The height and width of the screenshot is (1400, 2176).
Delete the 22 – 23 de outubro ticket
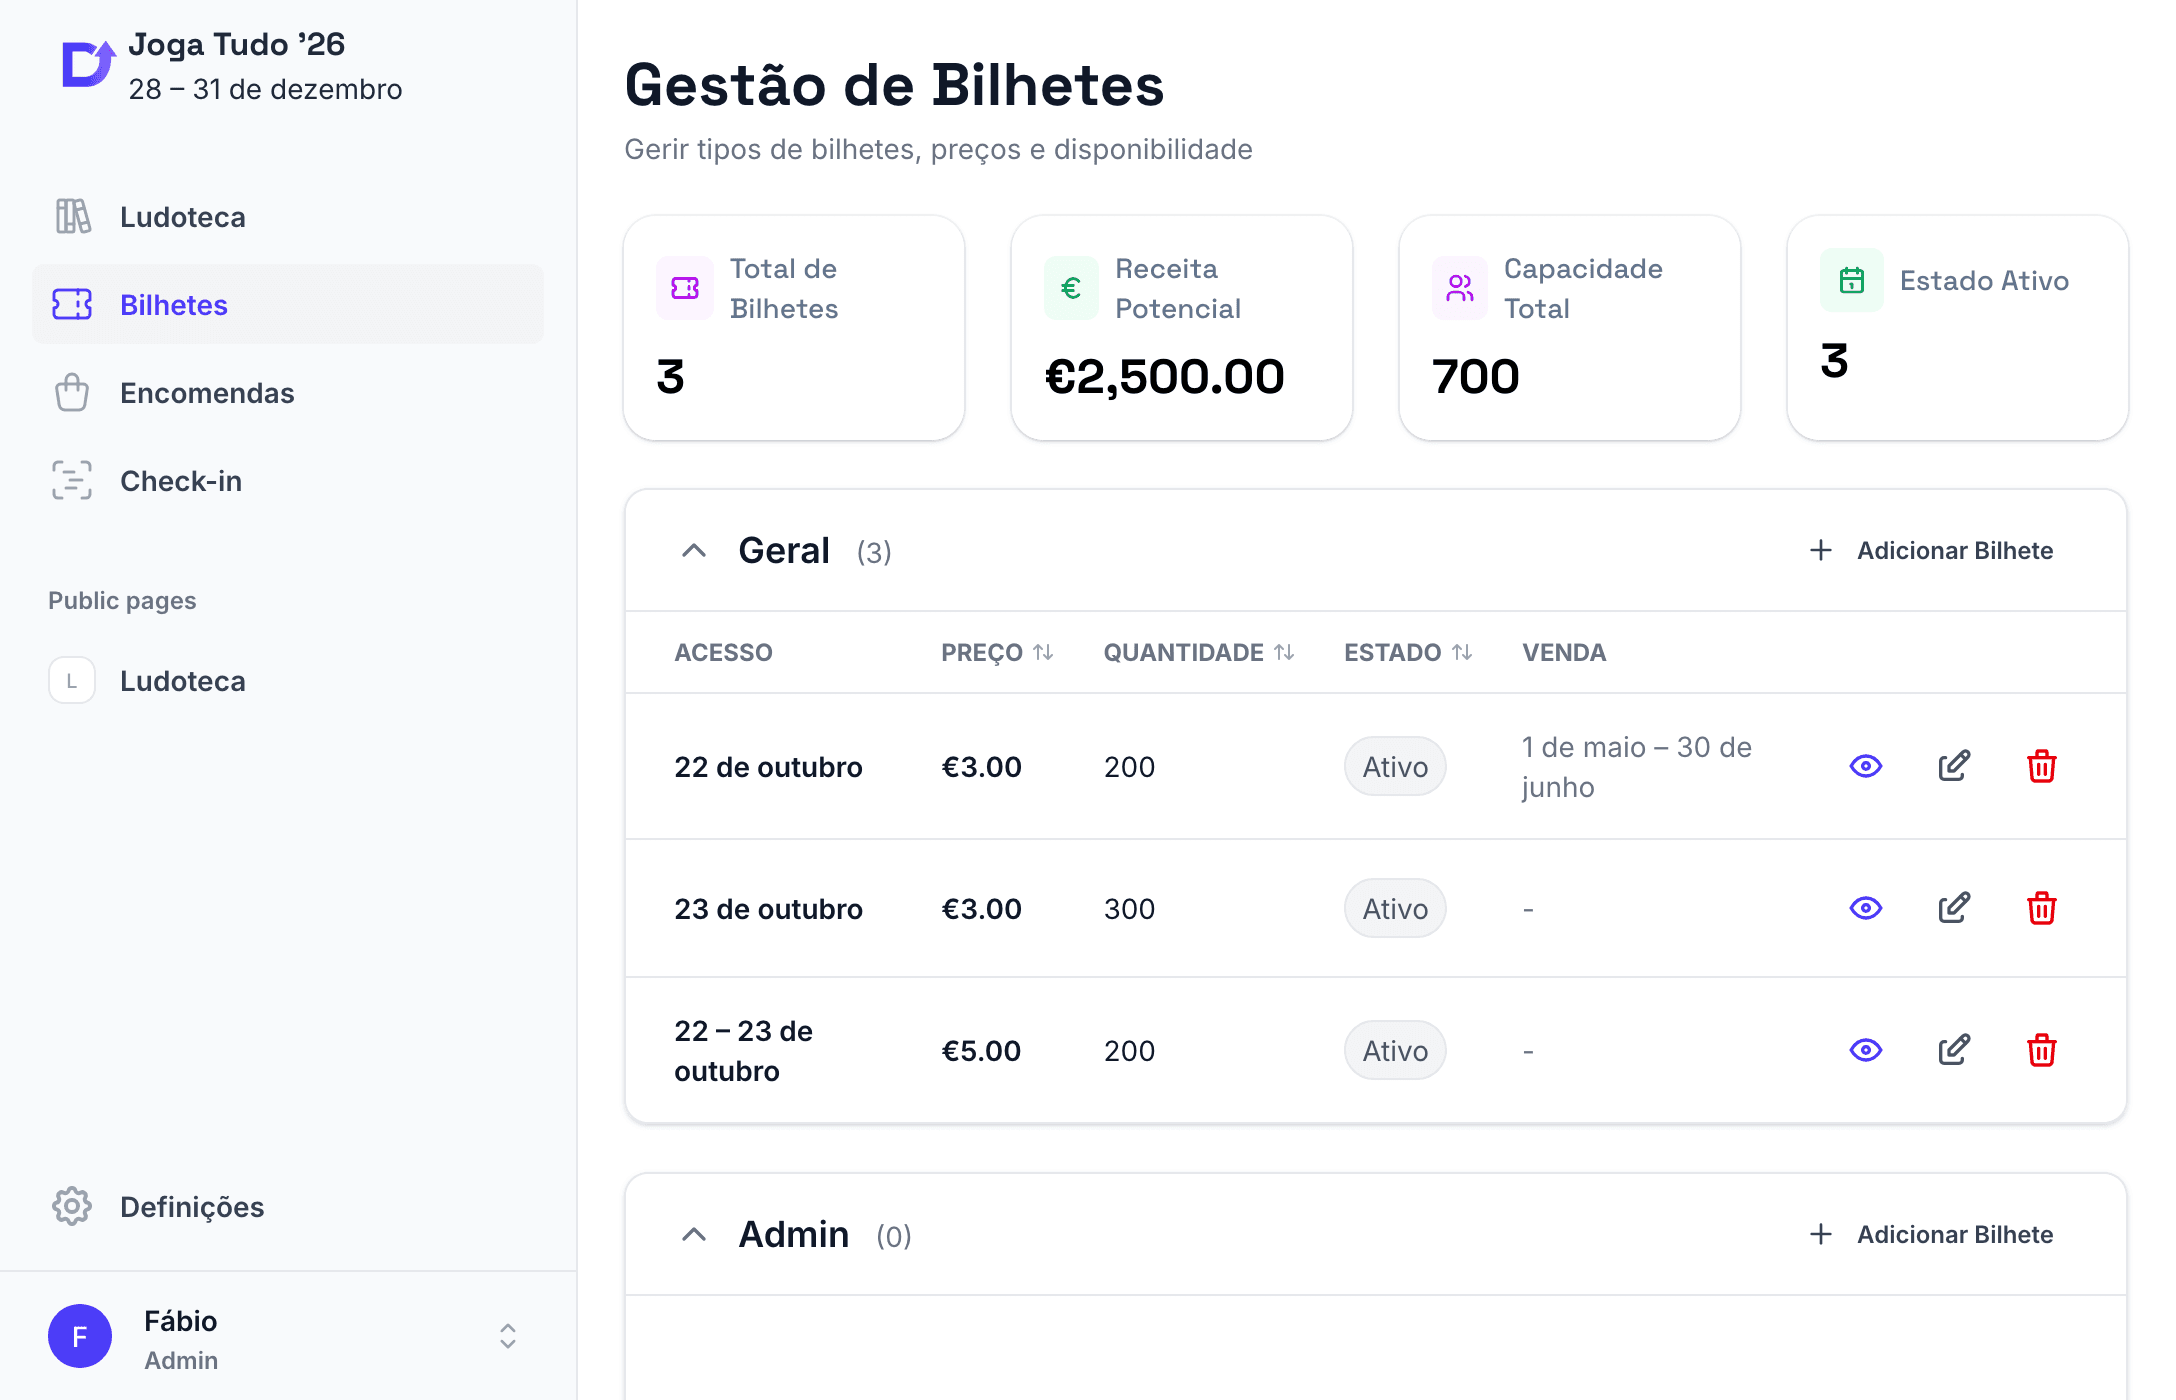[2042, 1051]
